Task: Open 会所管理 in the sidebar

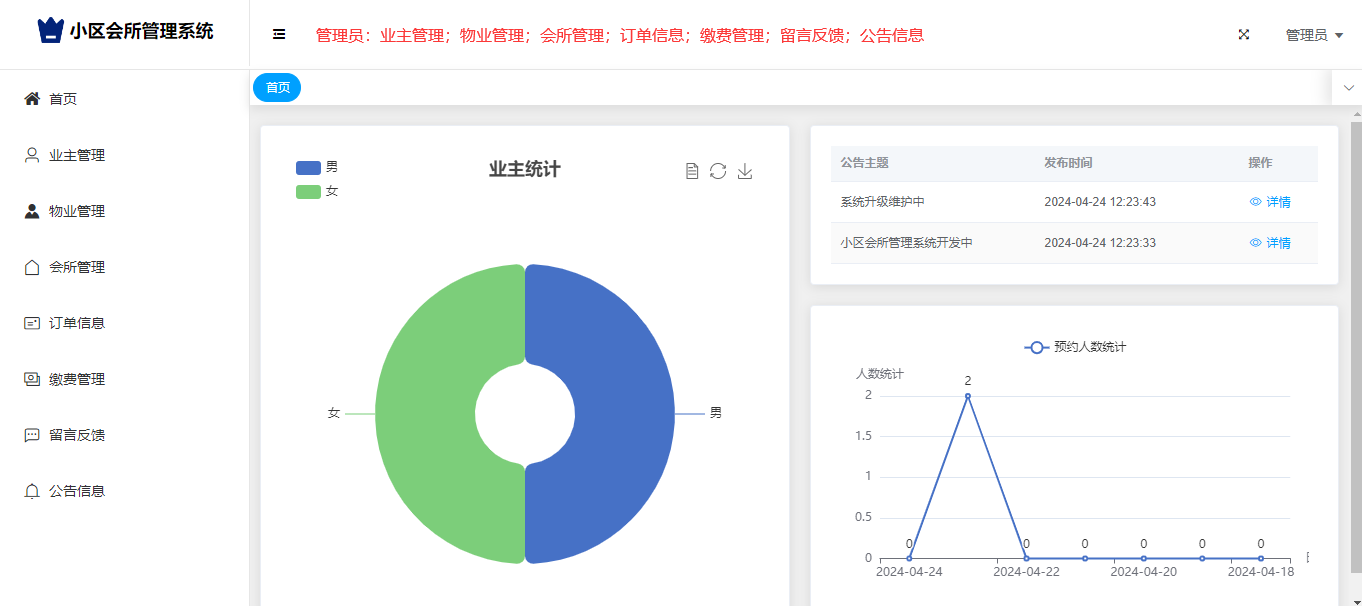Action: click(77, 267)
